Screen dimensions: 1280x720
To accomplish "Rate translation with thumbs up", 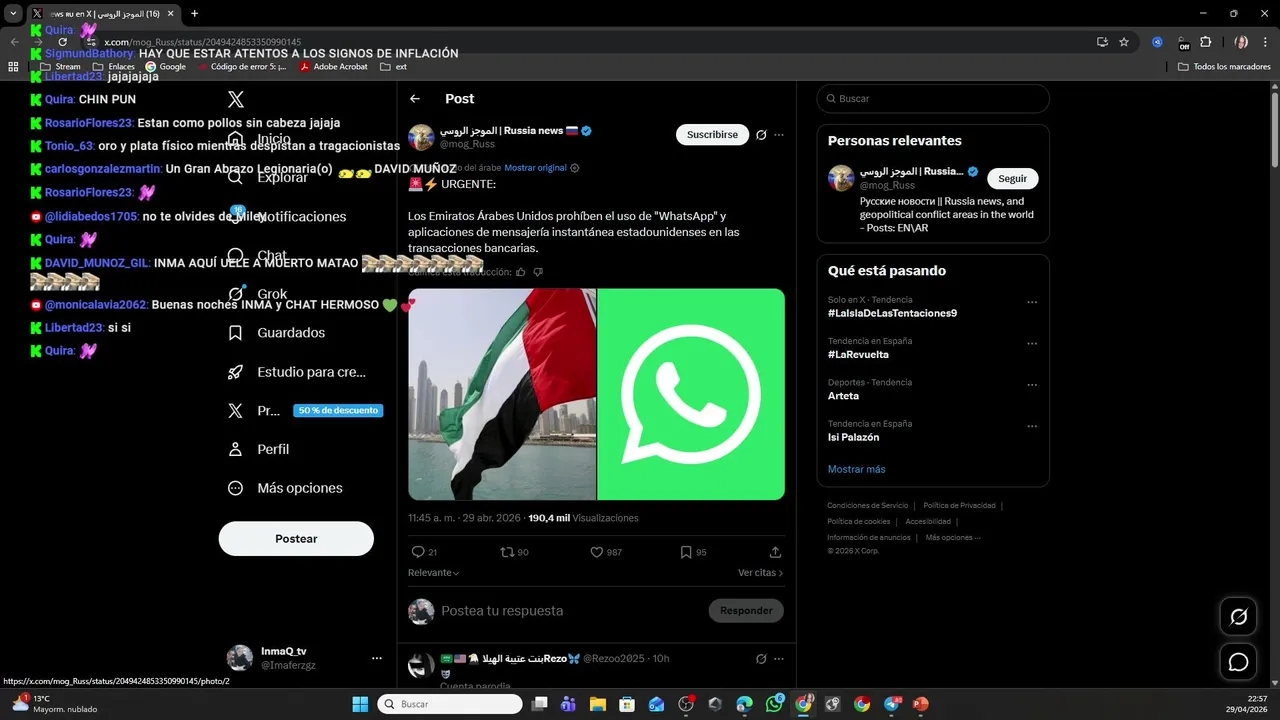I will (521, 272).
